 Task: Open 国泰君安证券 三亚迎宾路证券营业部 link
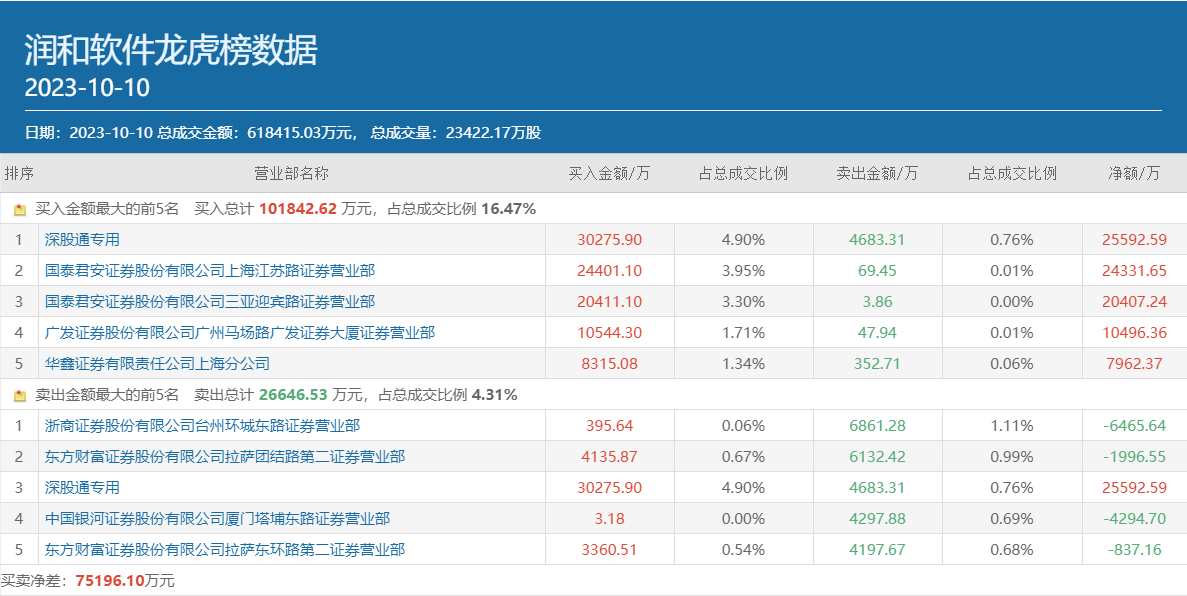(210, 302)
